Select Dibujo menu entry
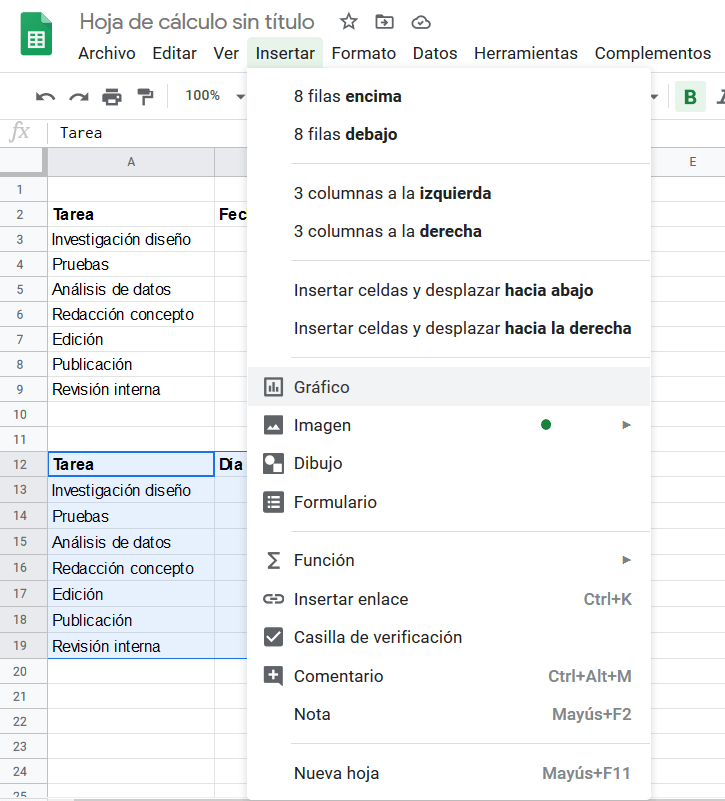 pos(449,463)
